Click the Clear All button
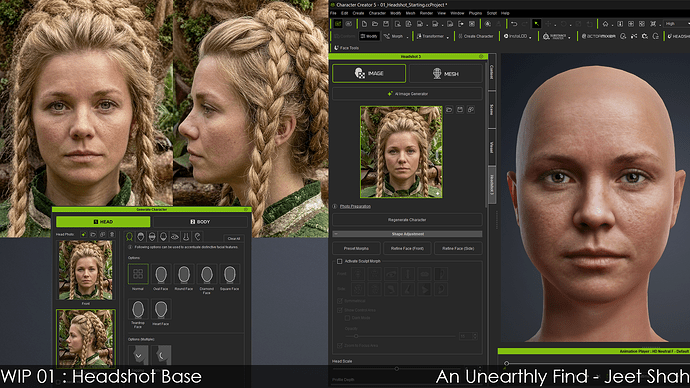 [x=234, y=238]
